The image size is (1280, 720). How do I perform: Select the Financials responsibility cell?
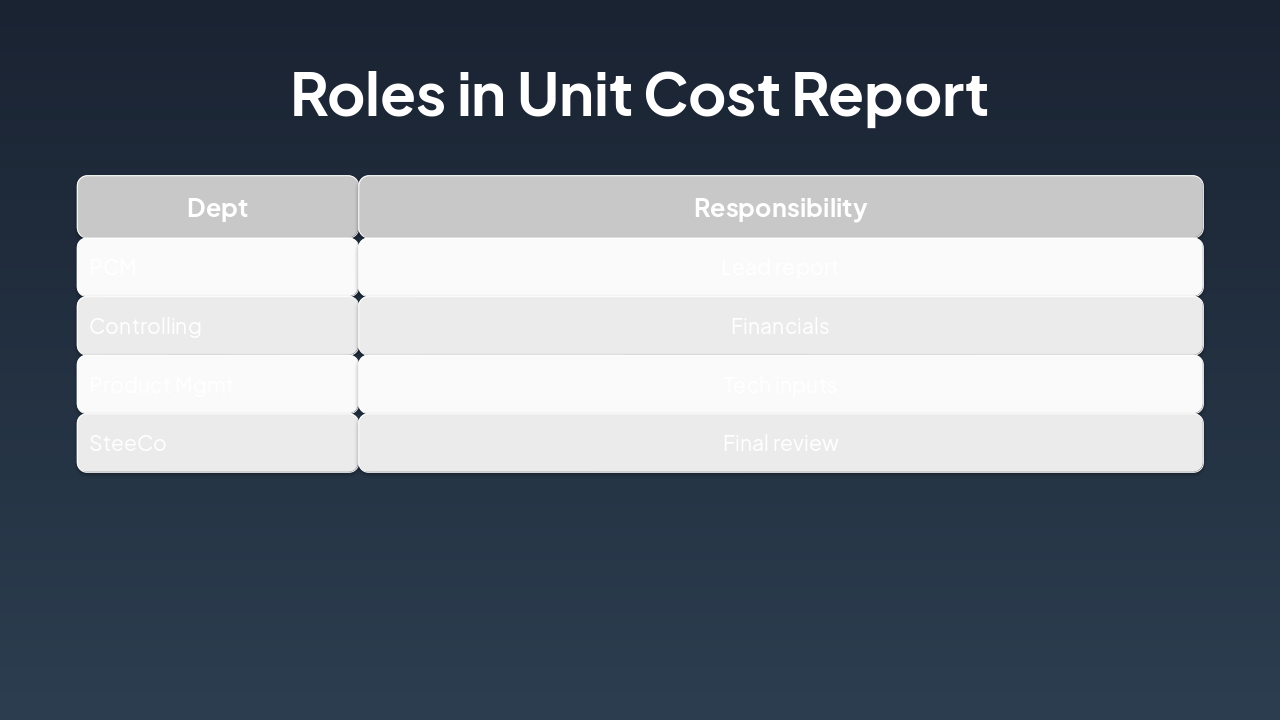780,326
